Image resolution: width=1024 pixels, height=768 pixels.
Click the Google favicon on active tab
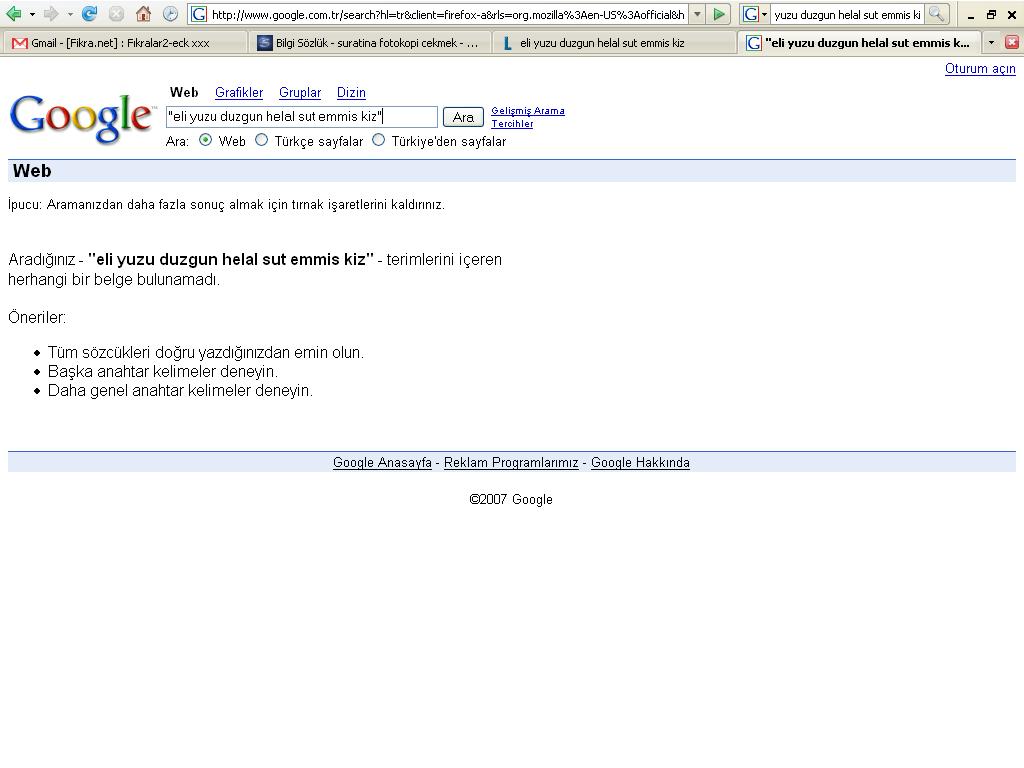tap(754, 43)
